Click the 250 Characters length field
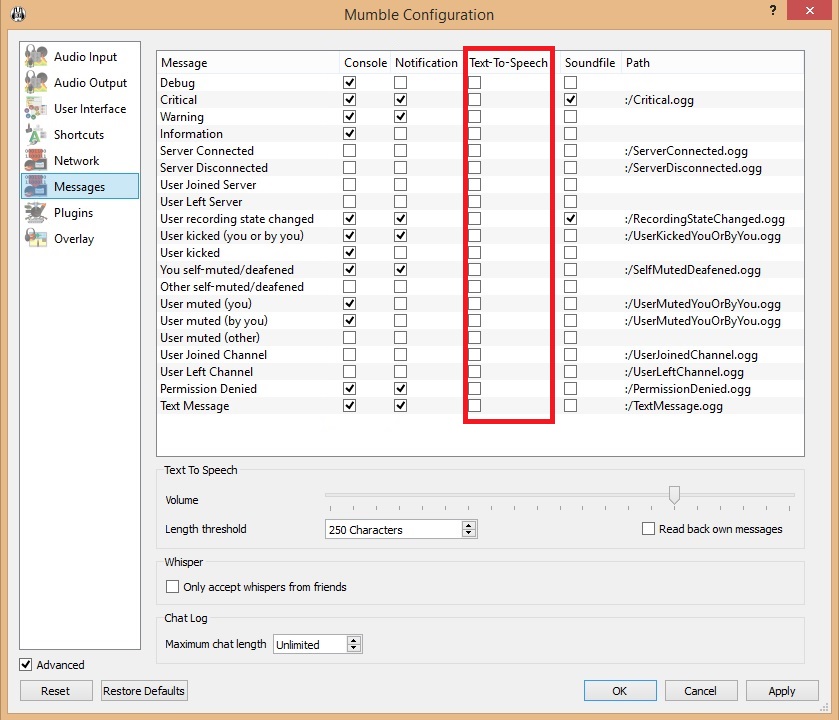 [x=394, y=530]
